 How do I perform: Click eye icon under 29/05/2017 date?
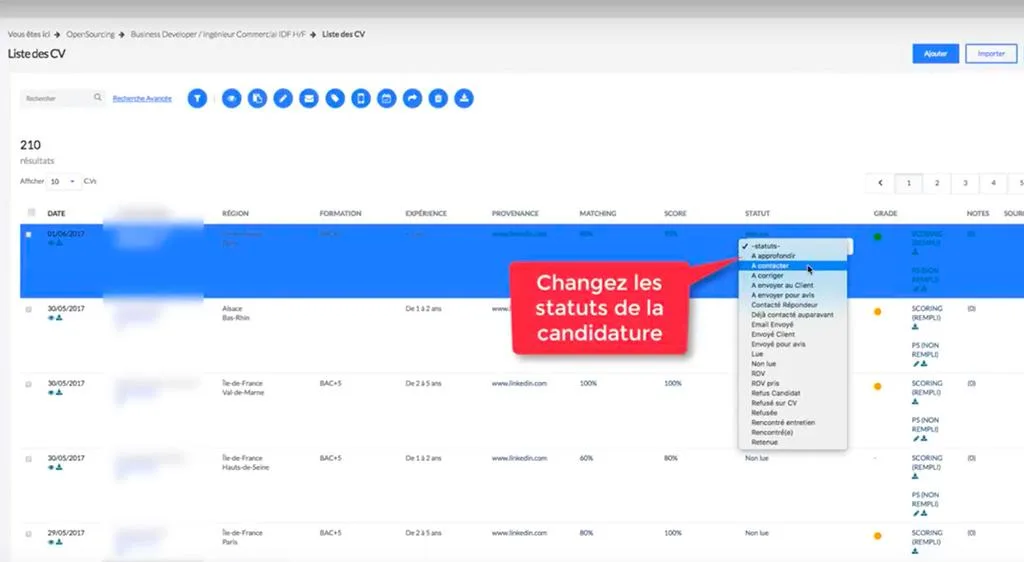(51, 542)
